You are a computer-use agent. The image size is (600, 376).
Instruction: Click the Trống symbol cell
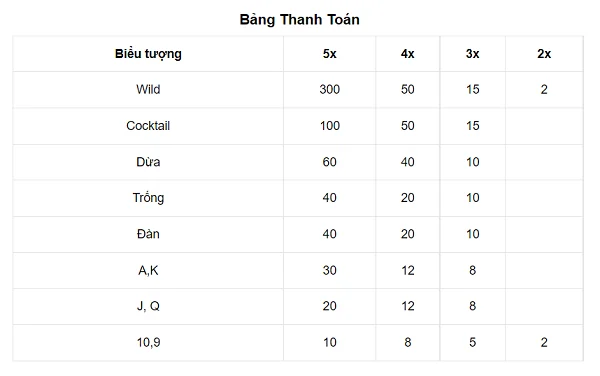[x=148, y=198]
